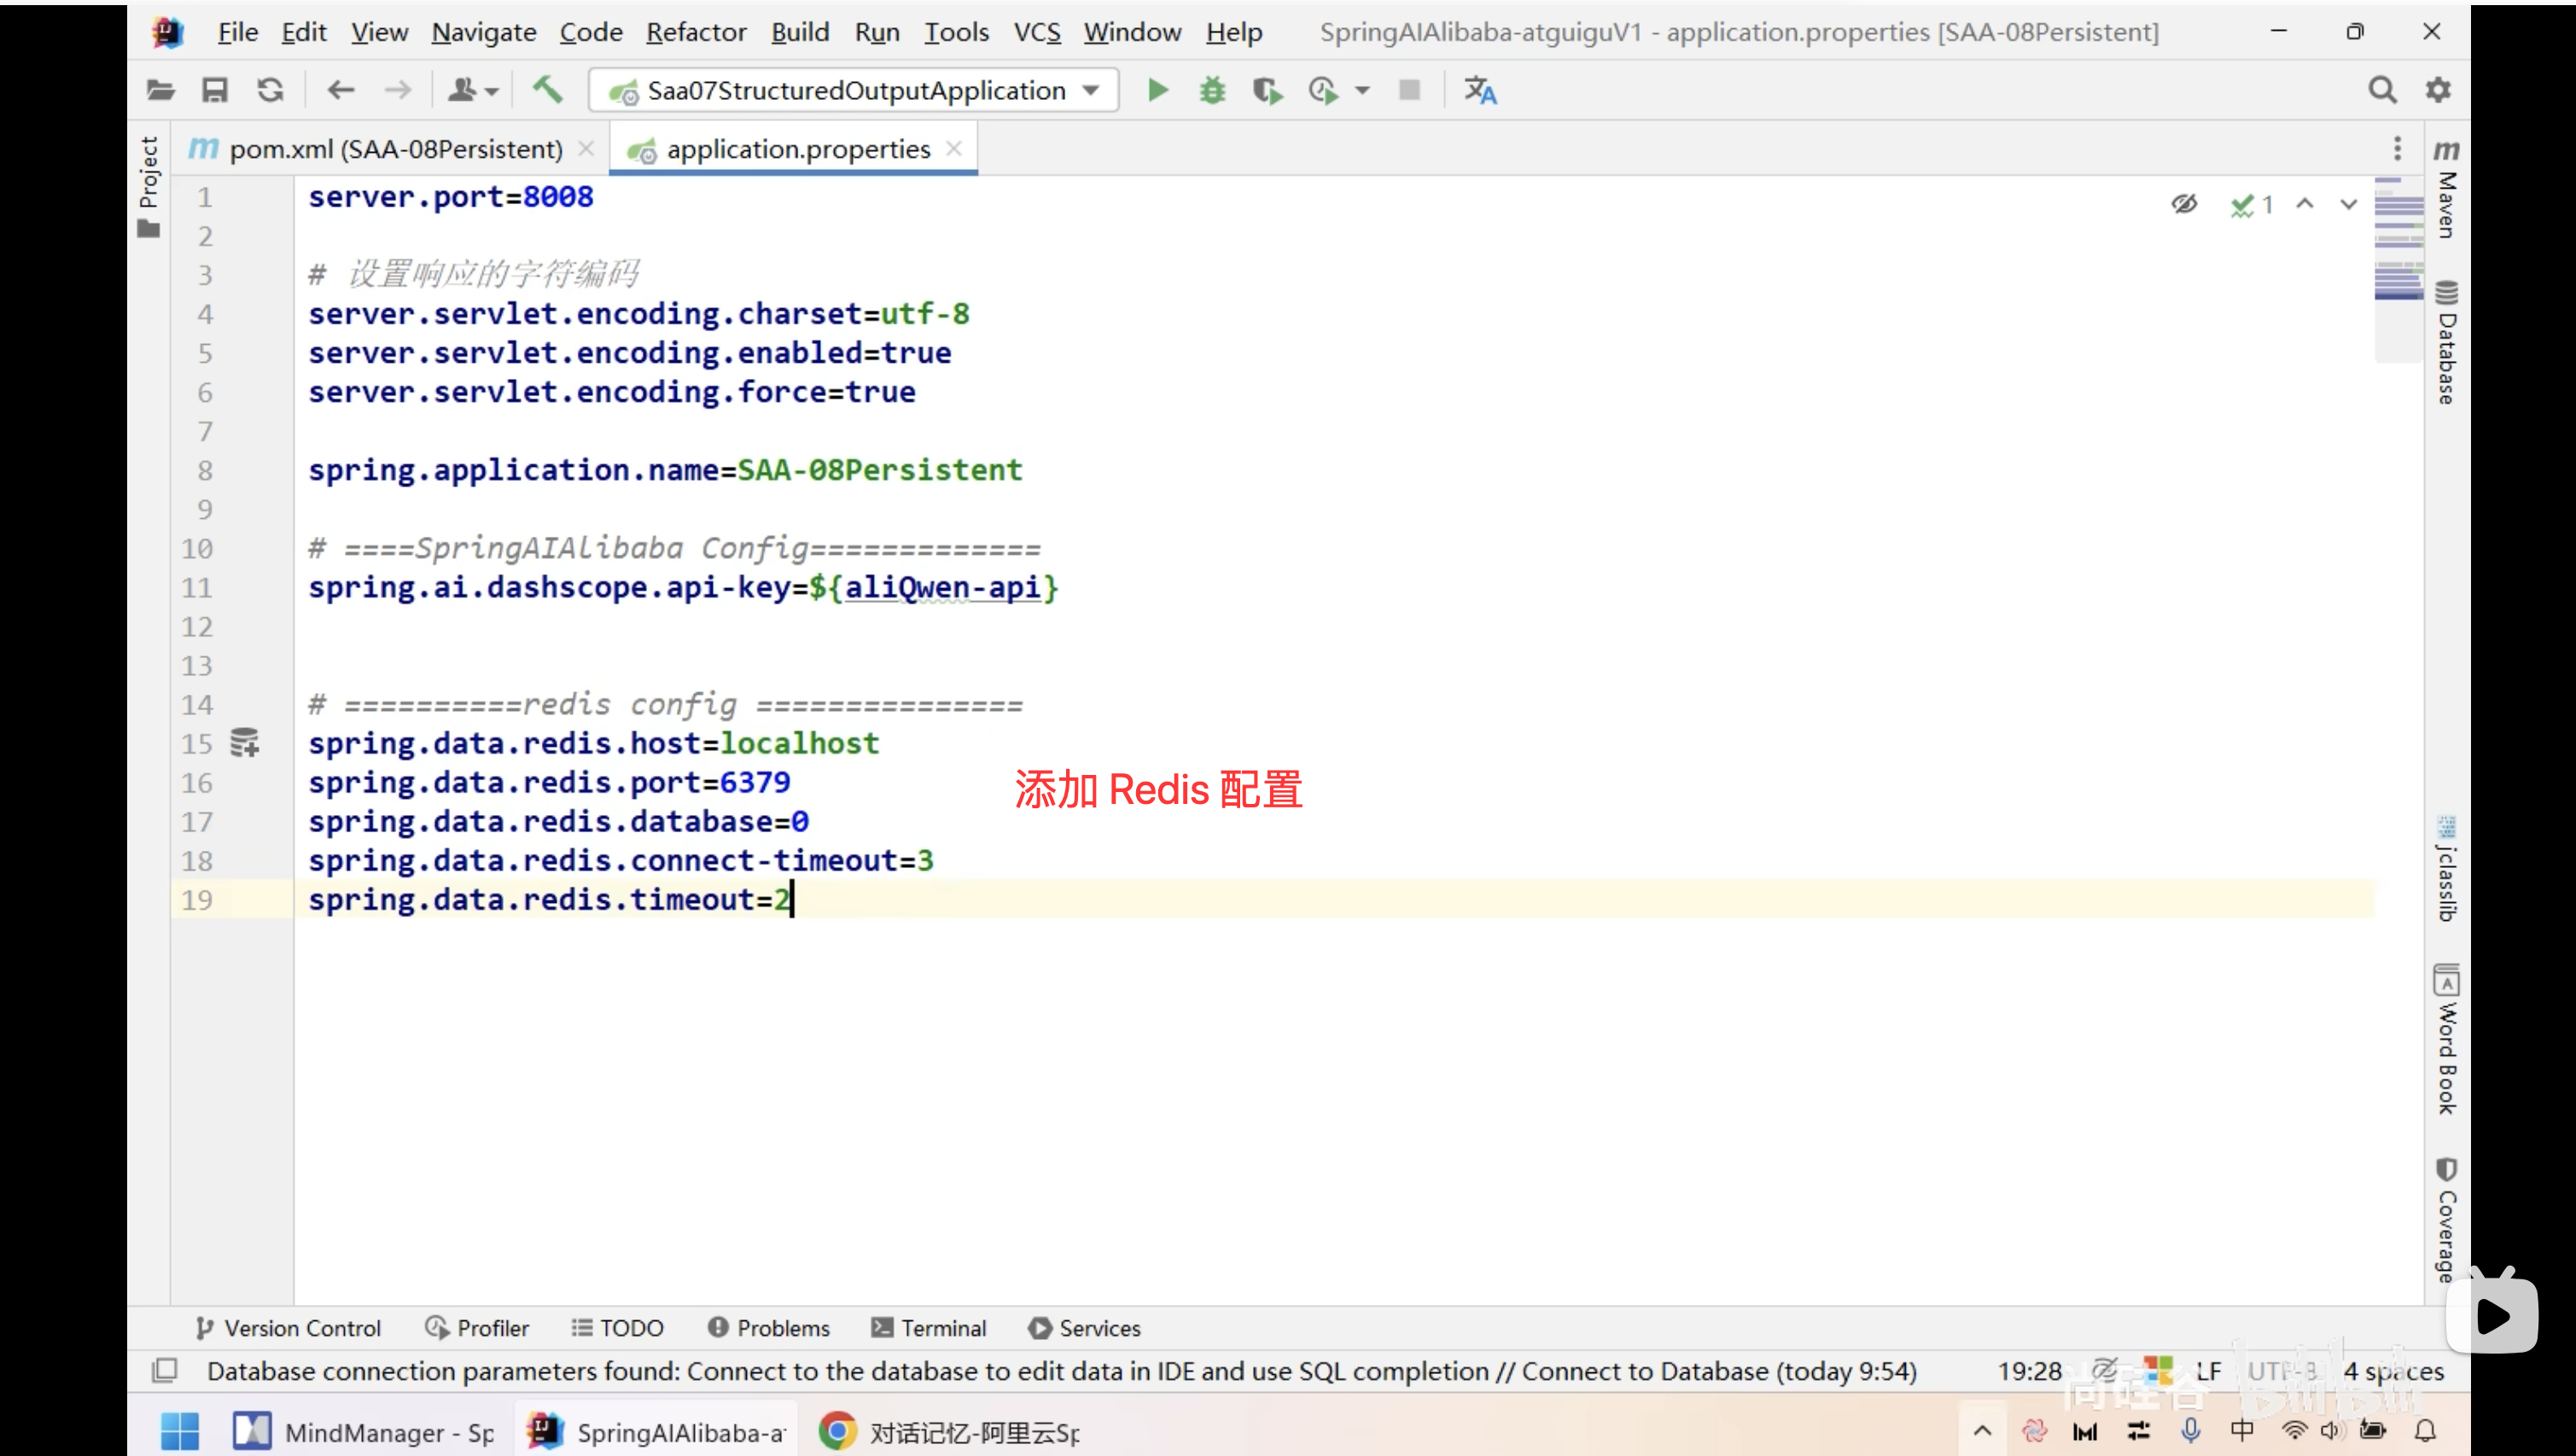Viewport: 2576px width, 1456px height.
Task: Click the Debug bug icon
Action: pos(1212,90)
